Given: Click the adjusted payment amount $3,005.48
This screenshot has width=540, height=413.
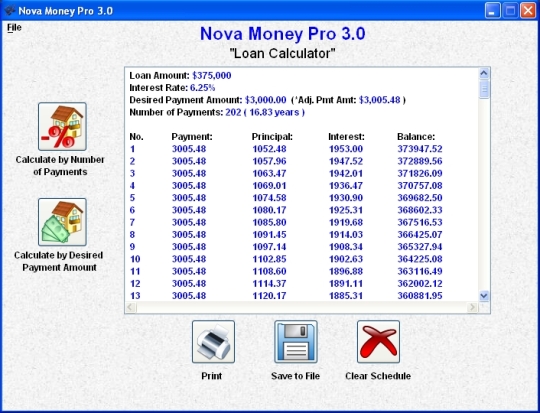Looking at the screenshot, I should [x=380, y=100].
